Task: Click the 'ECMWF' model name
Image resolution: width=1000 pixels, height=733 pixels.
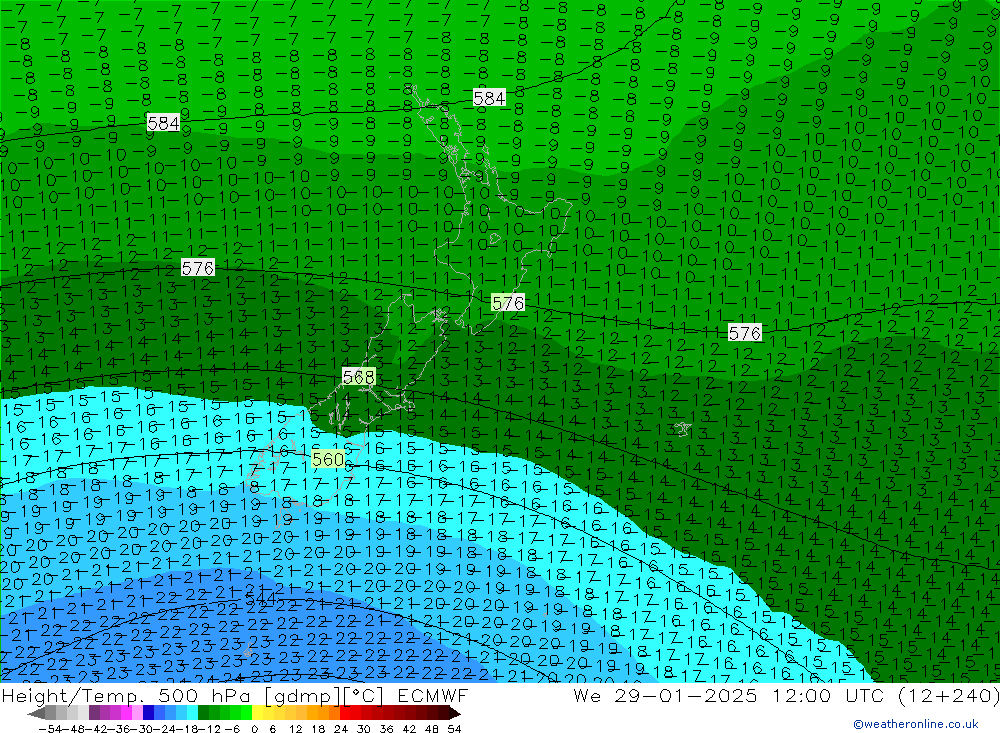Action: (432, 696)
